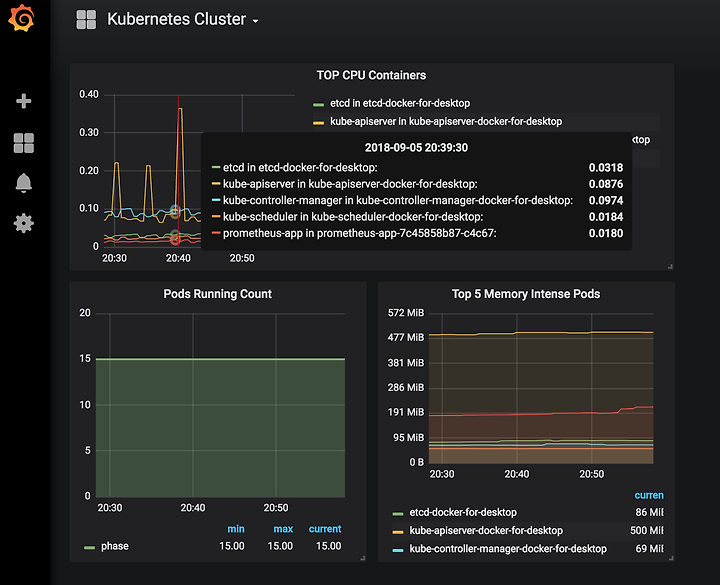Open the TOP CPU Containers panel title menu
The width and height of the screenshot is (720, 585).
(371, 75)
